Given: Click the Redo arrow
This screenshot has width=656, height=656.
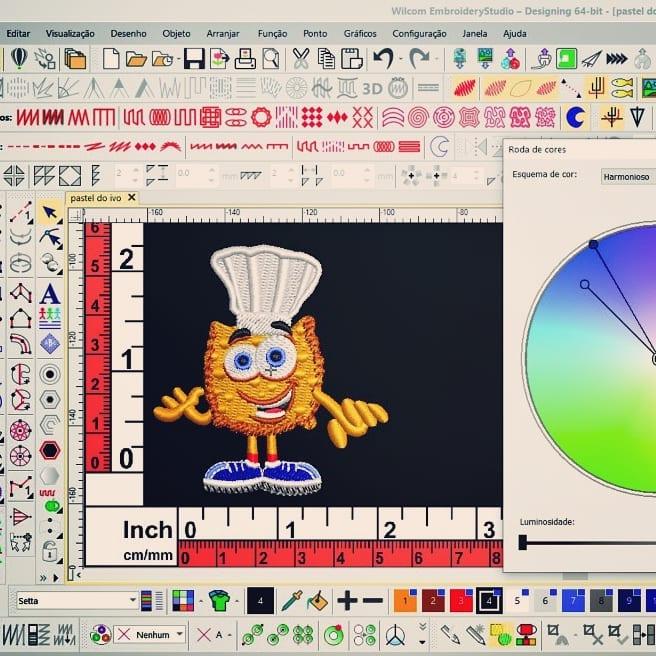Looking at the screenshot, I should click(x=419, y=58).
